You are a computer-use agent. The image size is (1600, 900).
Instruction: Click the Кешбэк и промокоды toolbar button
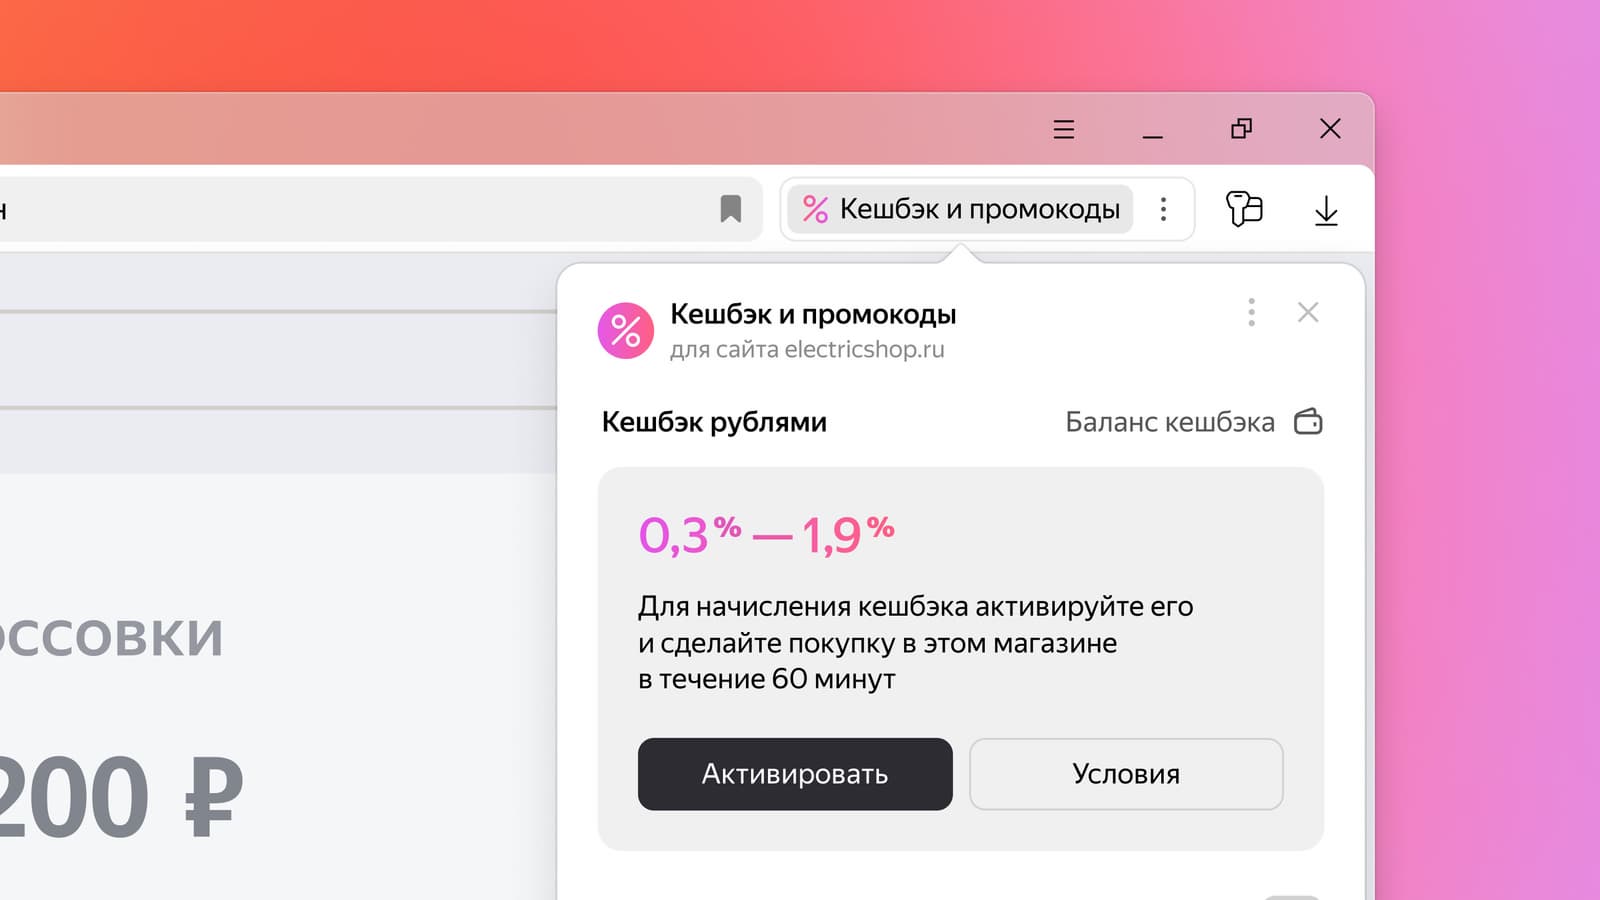tap(960, 209)
